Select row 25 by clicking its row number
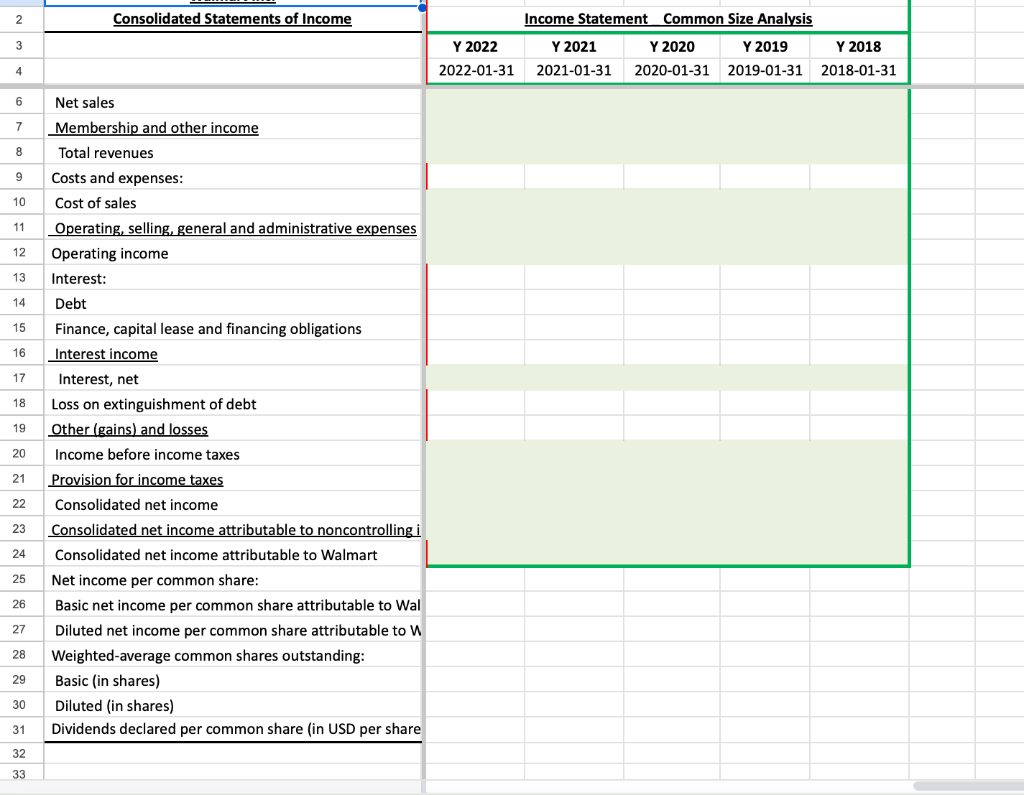This screenshot has width=1024, height=795. click(21, 579)
